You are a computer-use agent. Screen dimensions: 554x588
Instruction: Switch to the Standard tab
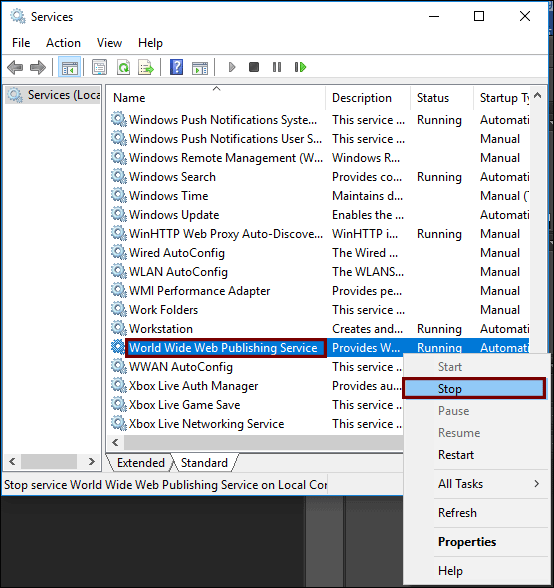point(204,463)
